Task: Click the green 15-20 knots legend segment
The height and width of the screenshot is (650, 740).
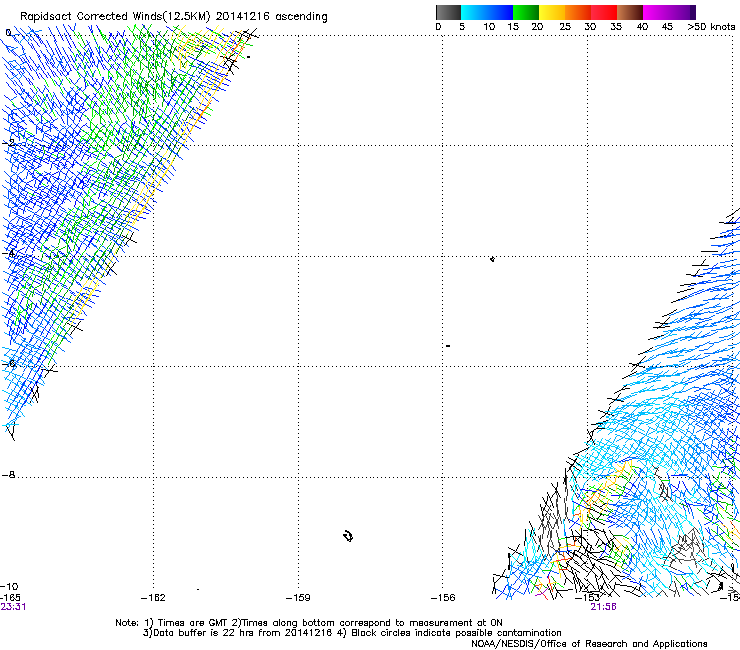Action: 526,12
